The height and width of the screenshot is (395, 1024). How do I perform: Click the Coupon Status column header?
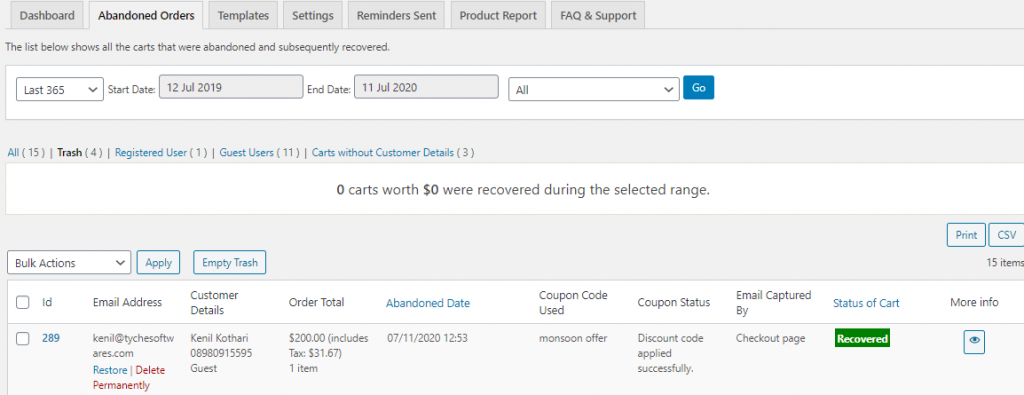(x=673, y=302)
